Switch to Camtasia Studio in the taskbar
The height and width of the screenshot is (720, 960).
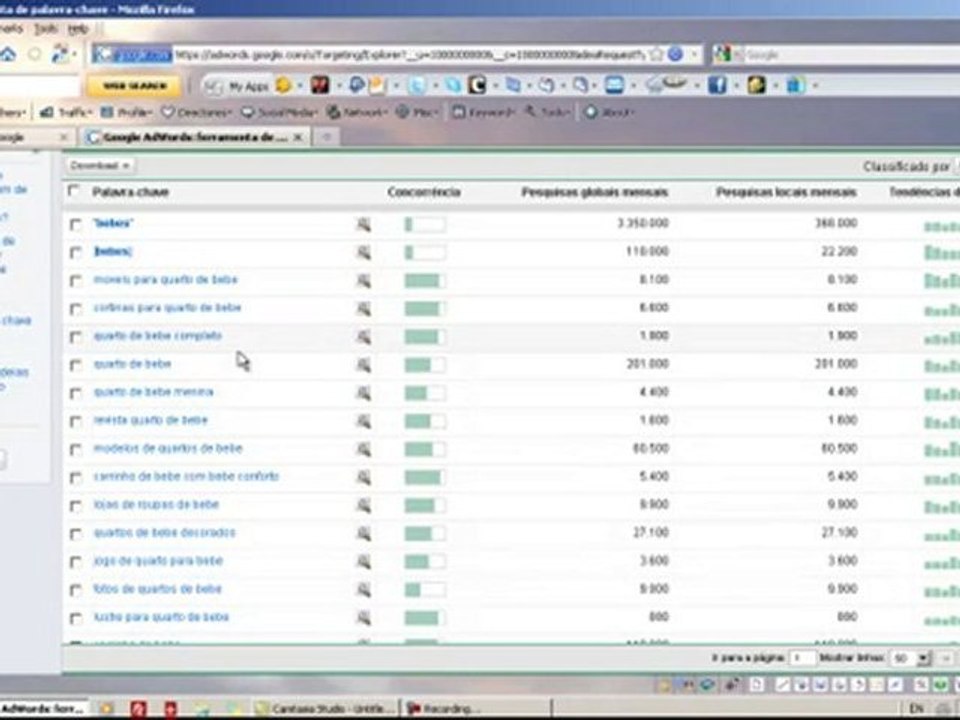[x=326, y=709]
